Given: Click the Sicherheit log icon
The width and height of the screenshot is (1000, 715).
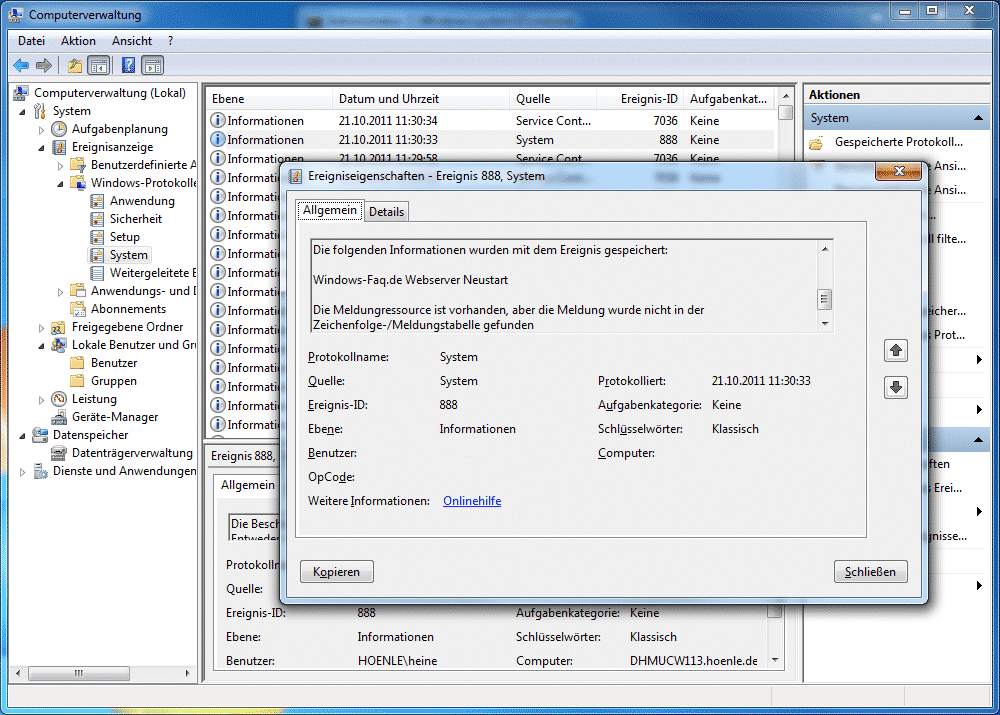Looking at the screenshot, I should pos(97,219).
